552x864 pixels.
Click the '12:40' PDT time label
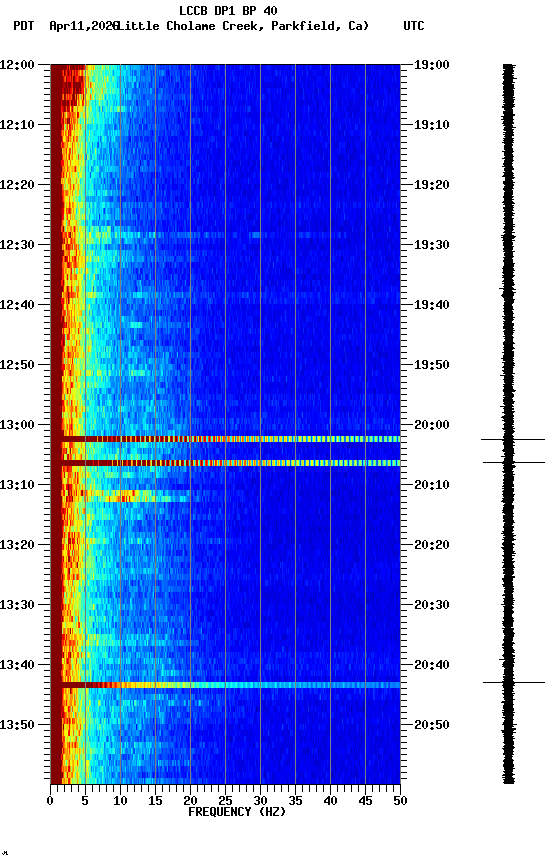(x=17, y=305)
